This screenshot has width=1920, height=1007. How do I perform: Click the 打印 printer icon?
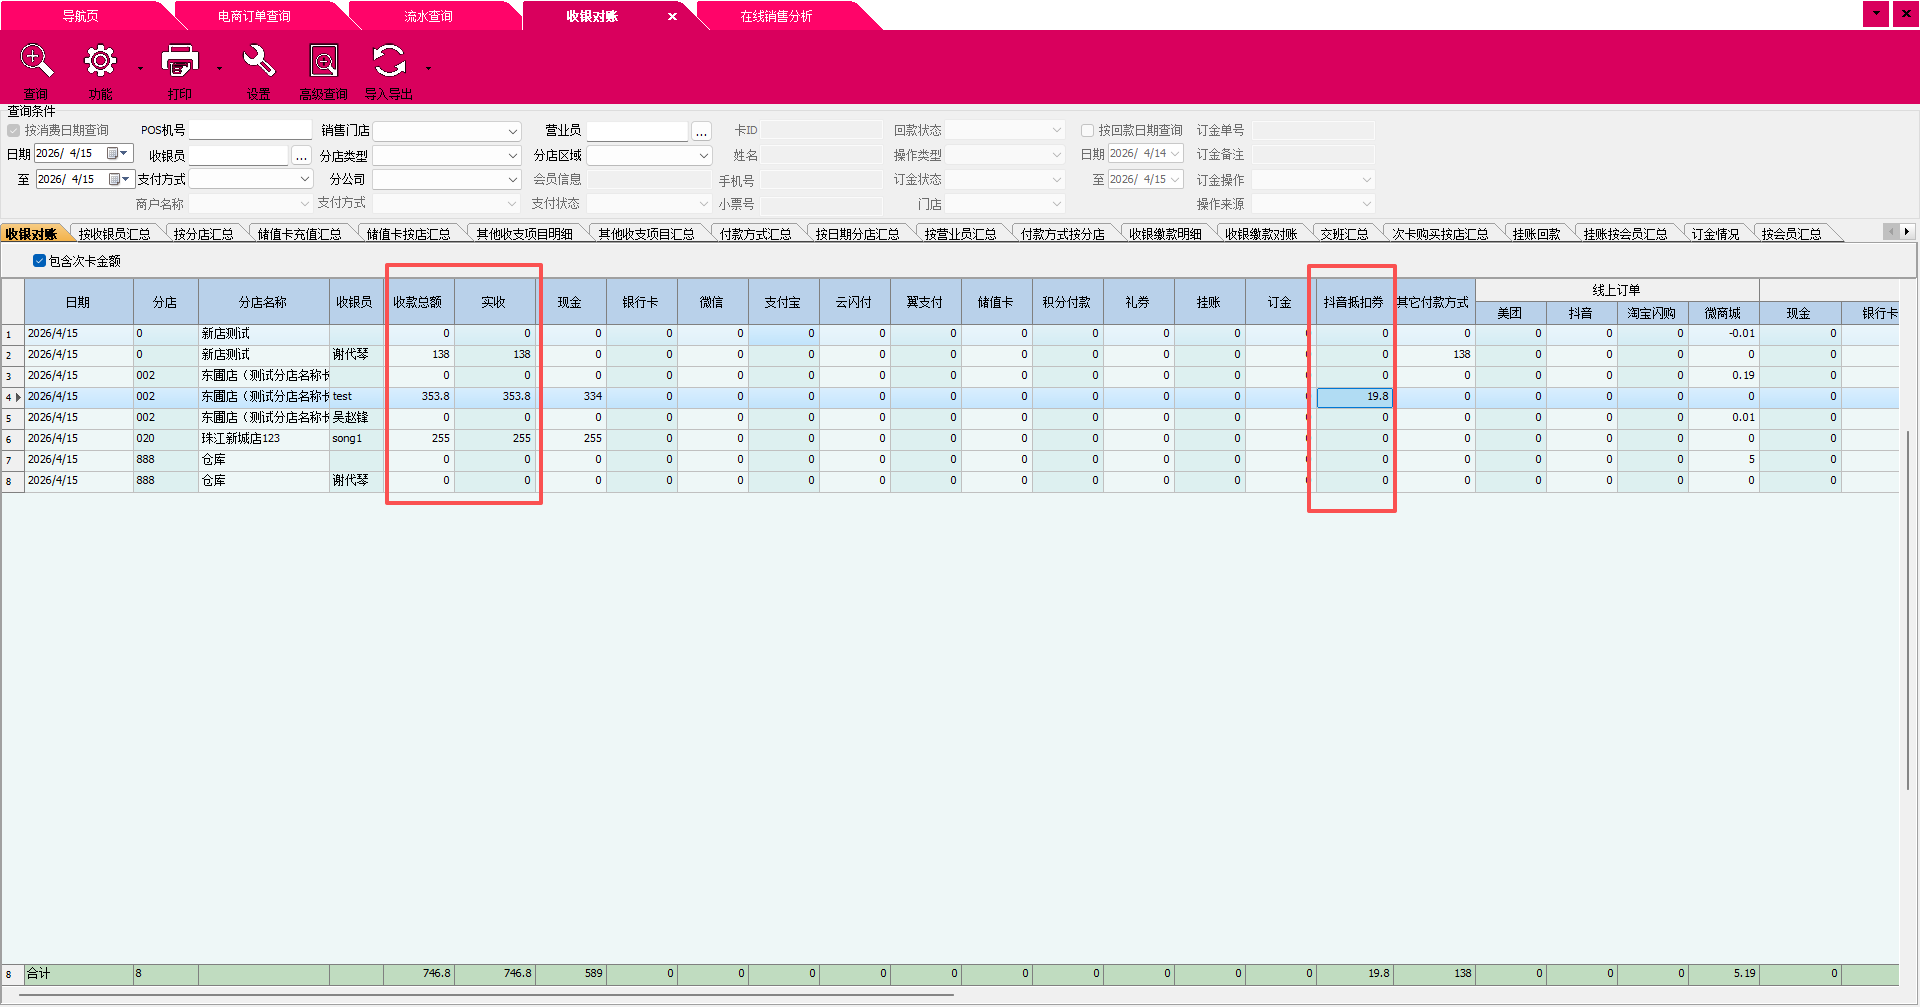pyautogui.click(x=179, y=62)
